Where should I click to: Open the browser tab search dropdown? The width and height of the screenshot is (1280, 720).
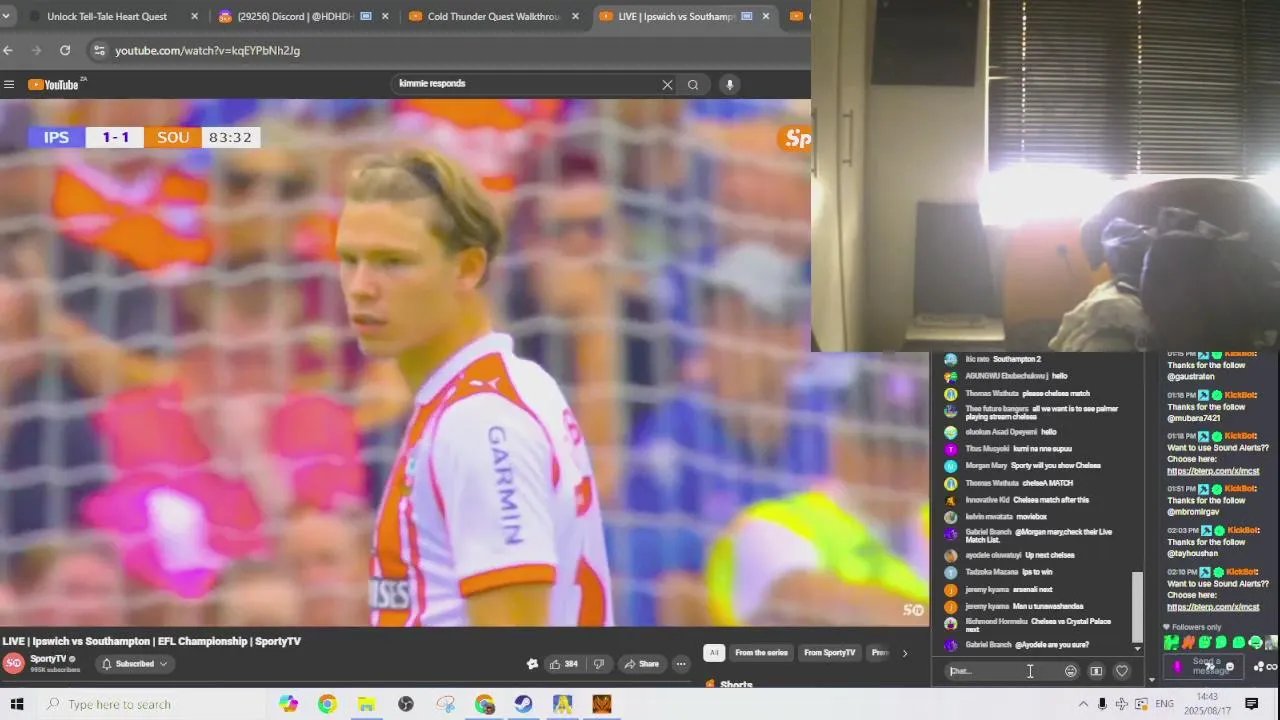point(6,16)
